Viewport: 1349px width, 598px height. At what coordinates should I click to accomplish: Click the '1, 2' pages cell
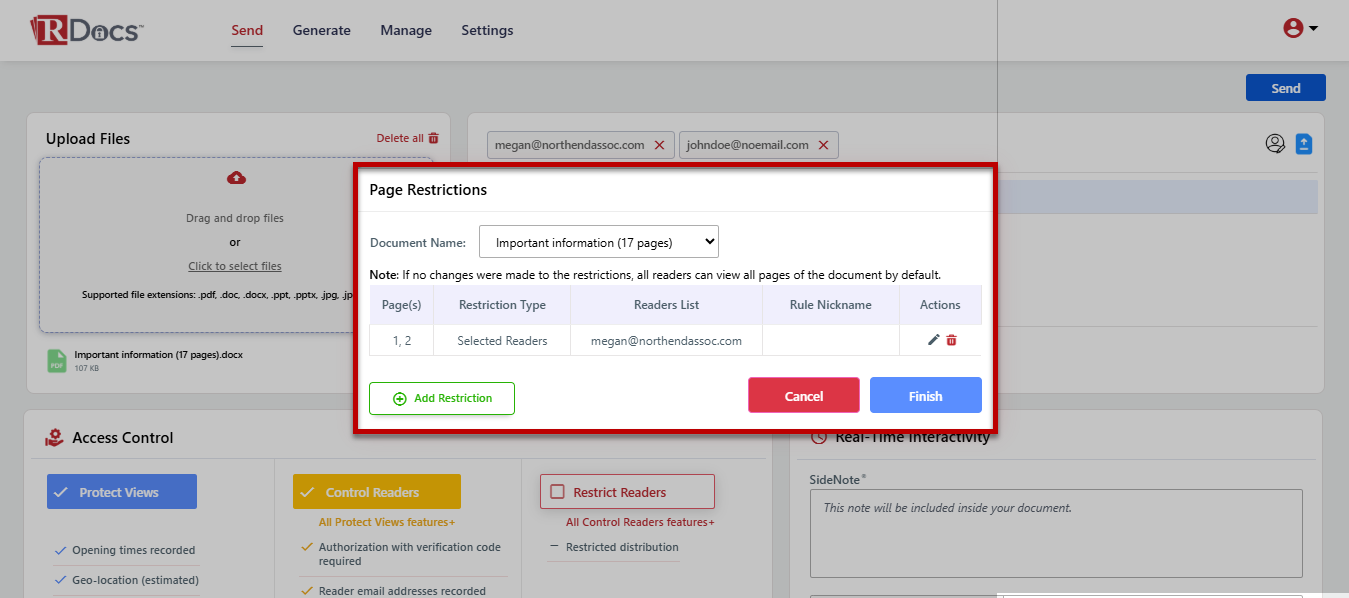[x=402, y=340]
